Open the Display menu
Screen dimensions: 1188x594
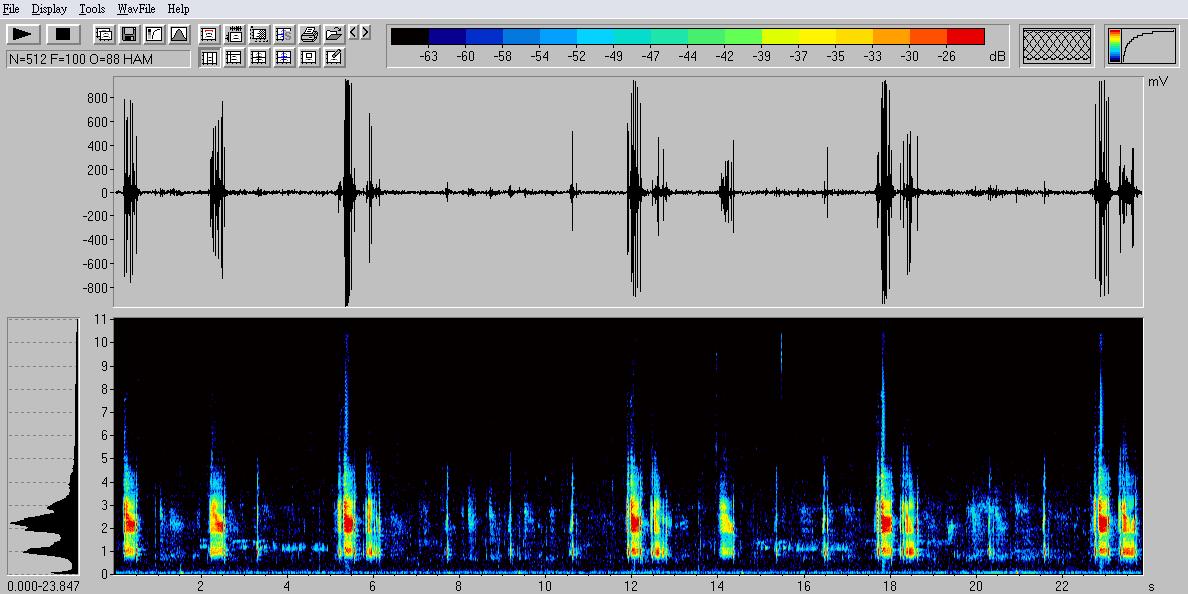[x=49, y=9]
